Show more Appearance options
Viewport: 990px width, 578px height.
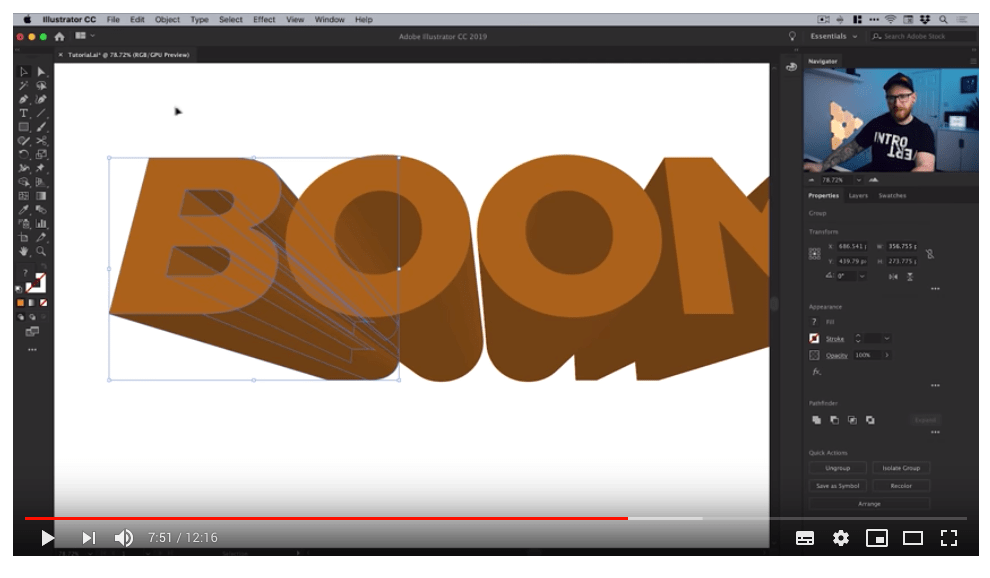[935, 385]
